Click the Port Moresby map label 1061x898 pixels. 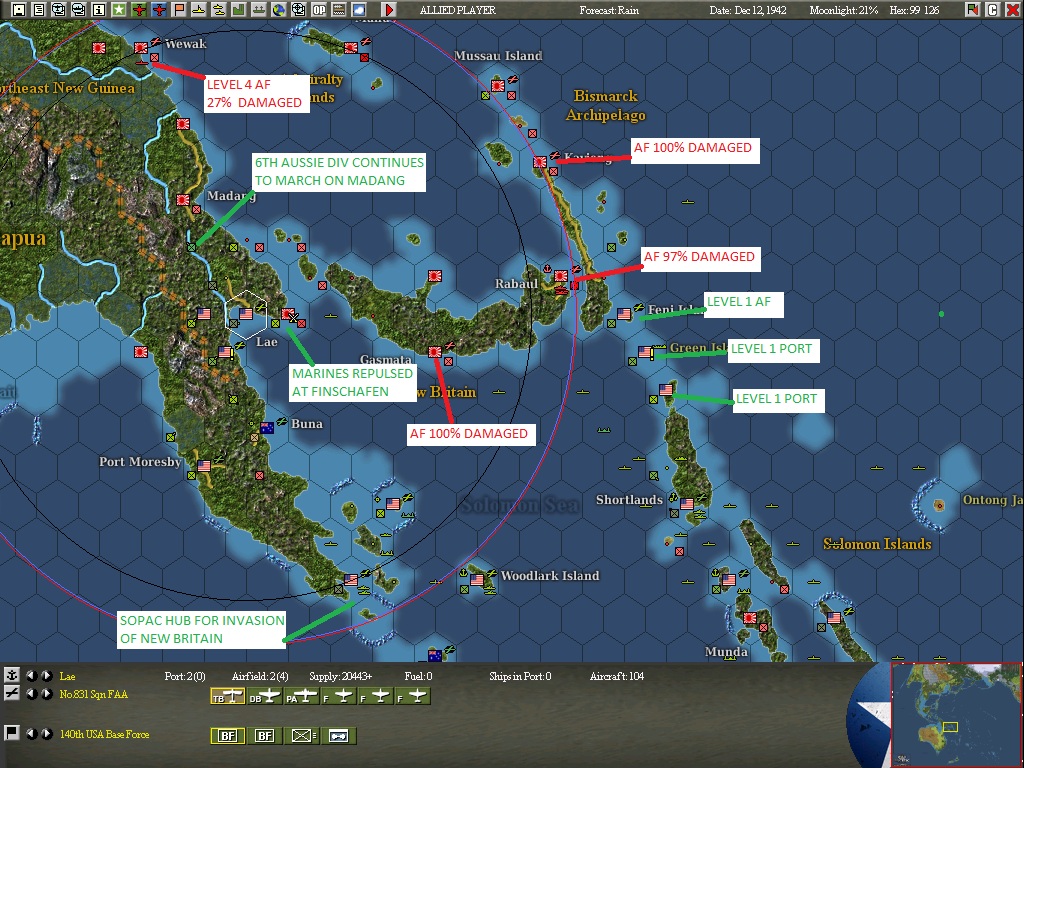click(140, 462)
